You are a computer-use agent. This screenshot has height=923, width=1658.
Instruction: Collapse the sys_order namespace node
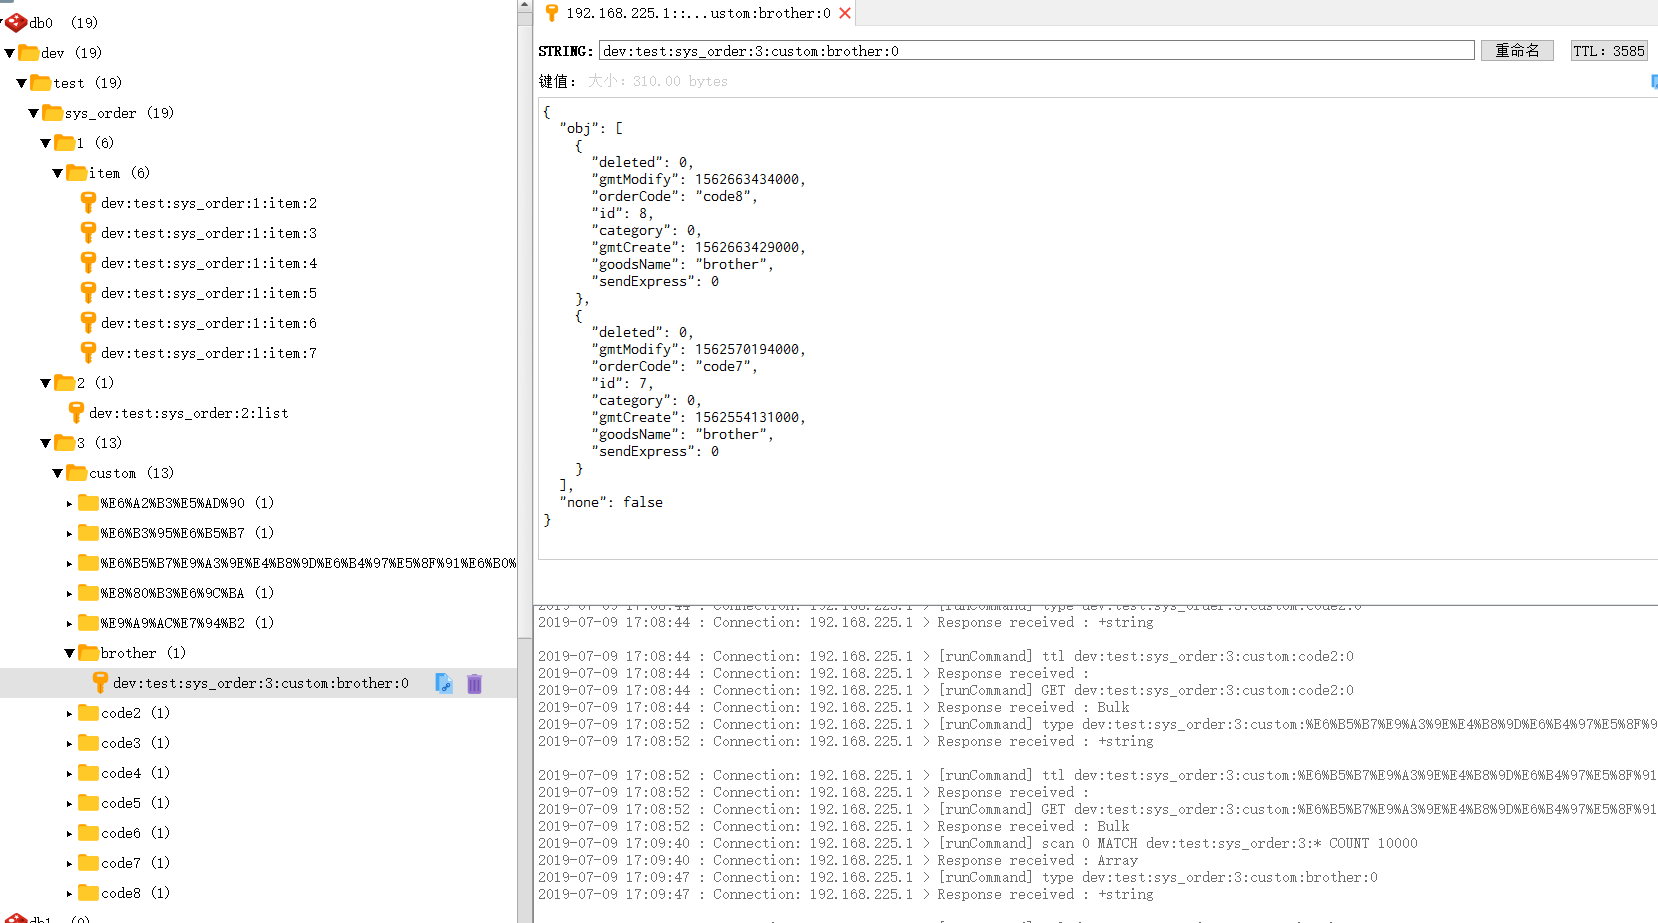click(x=34, y=113)
